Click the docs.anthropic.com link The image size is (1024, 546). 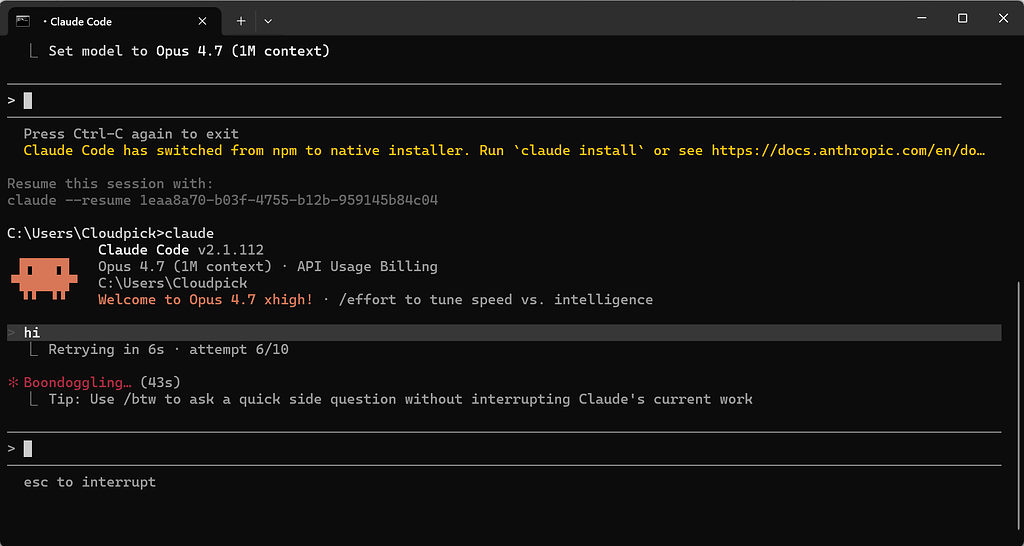tap(848, 150)
